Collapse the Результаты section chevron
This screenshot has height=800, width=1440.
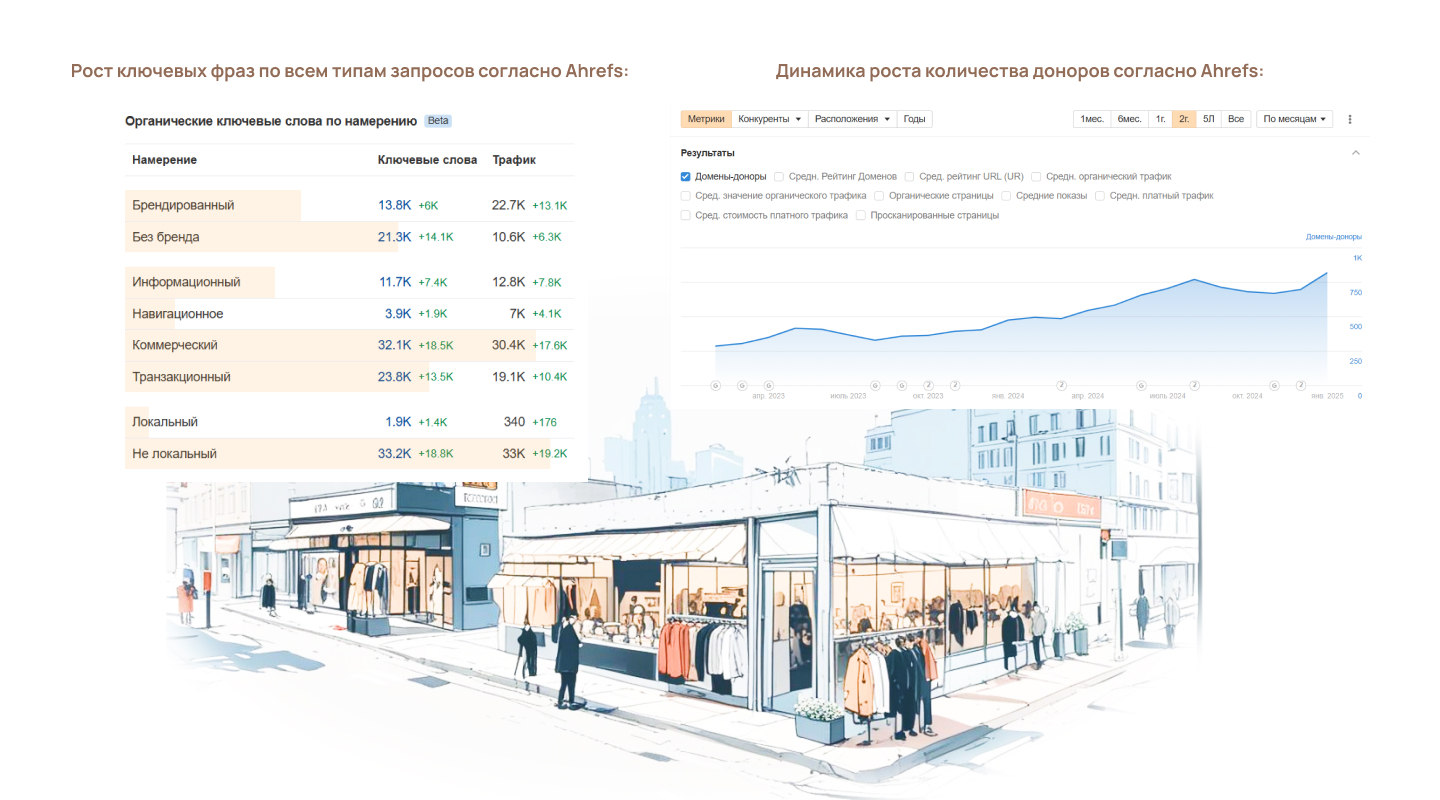point(1355,153)
